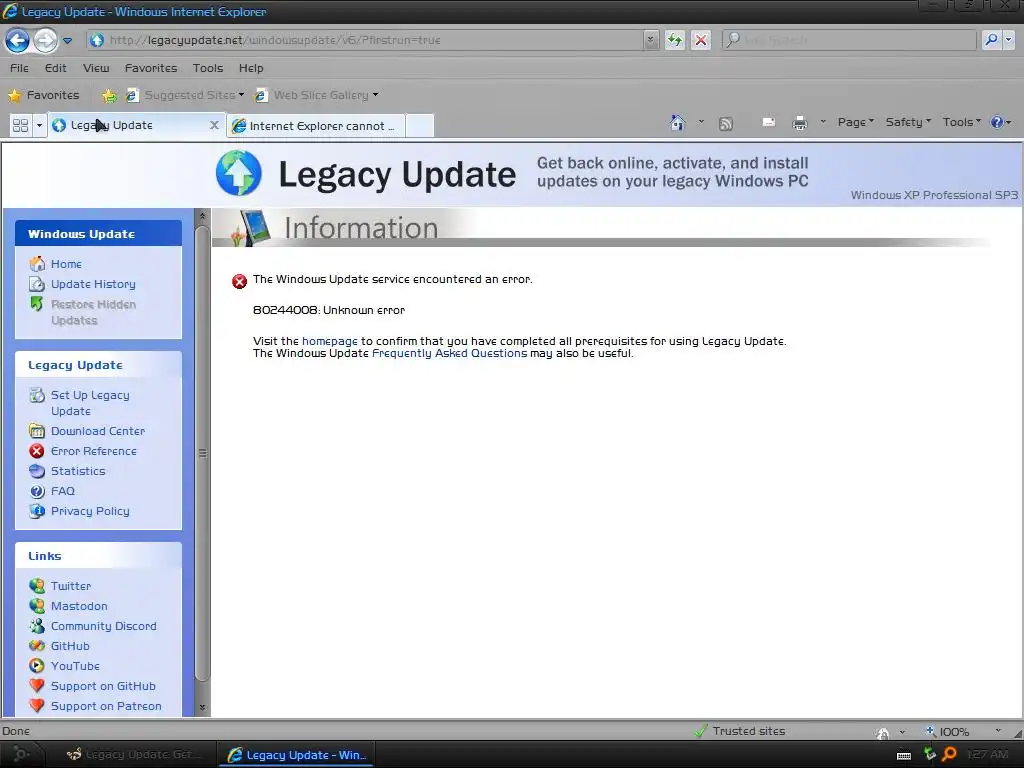This screenshot has width=1024, height=768.
Task: Open the Help menu
Action: pyautogui.click(x=251, y=68)
